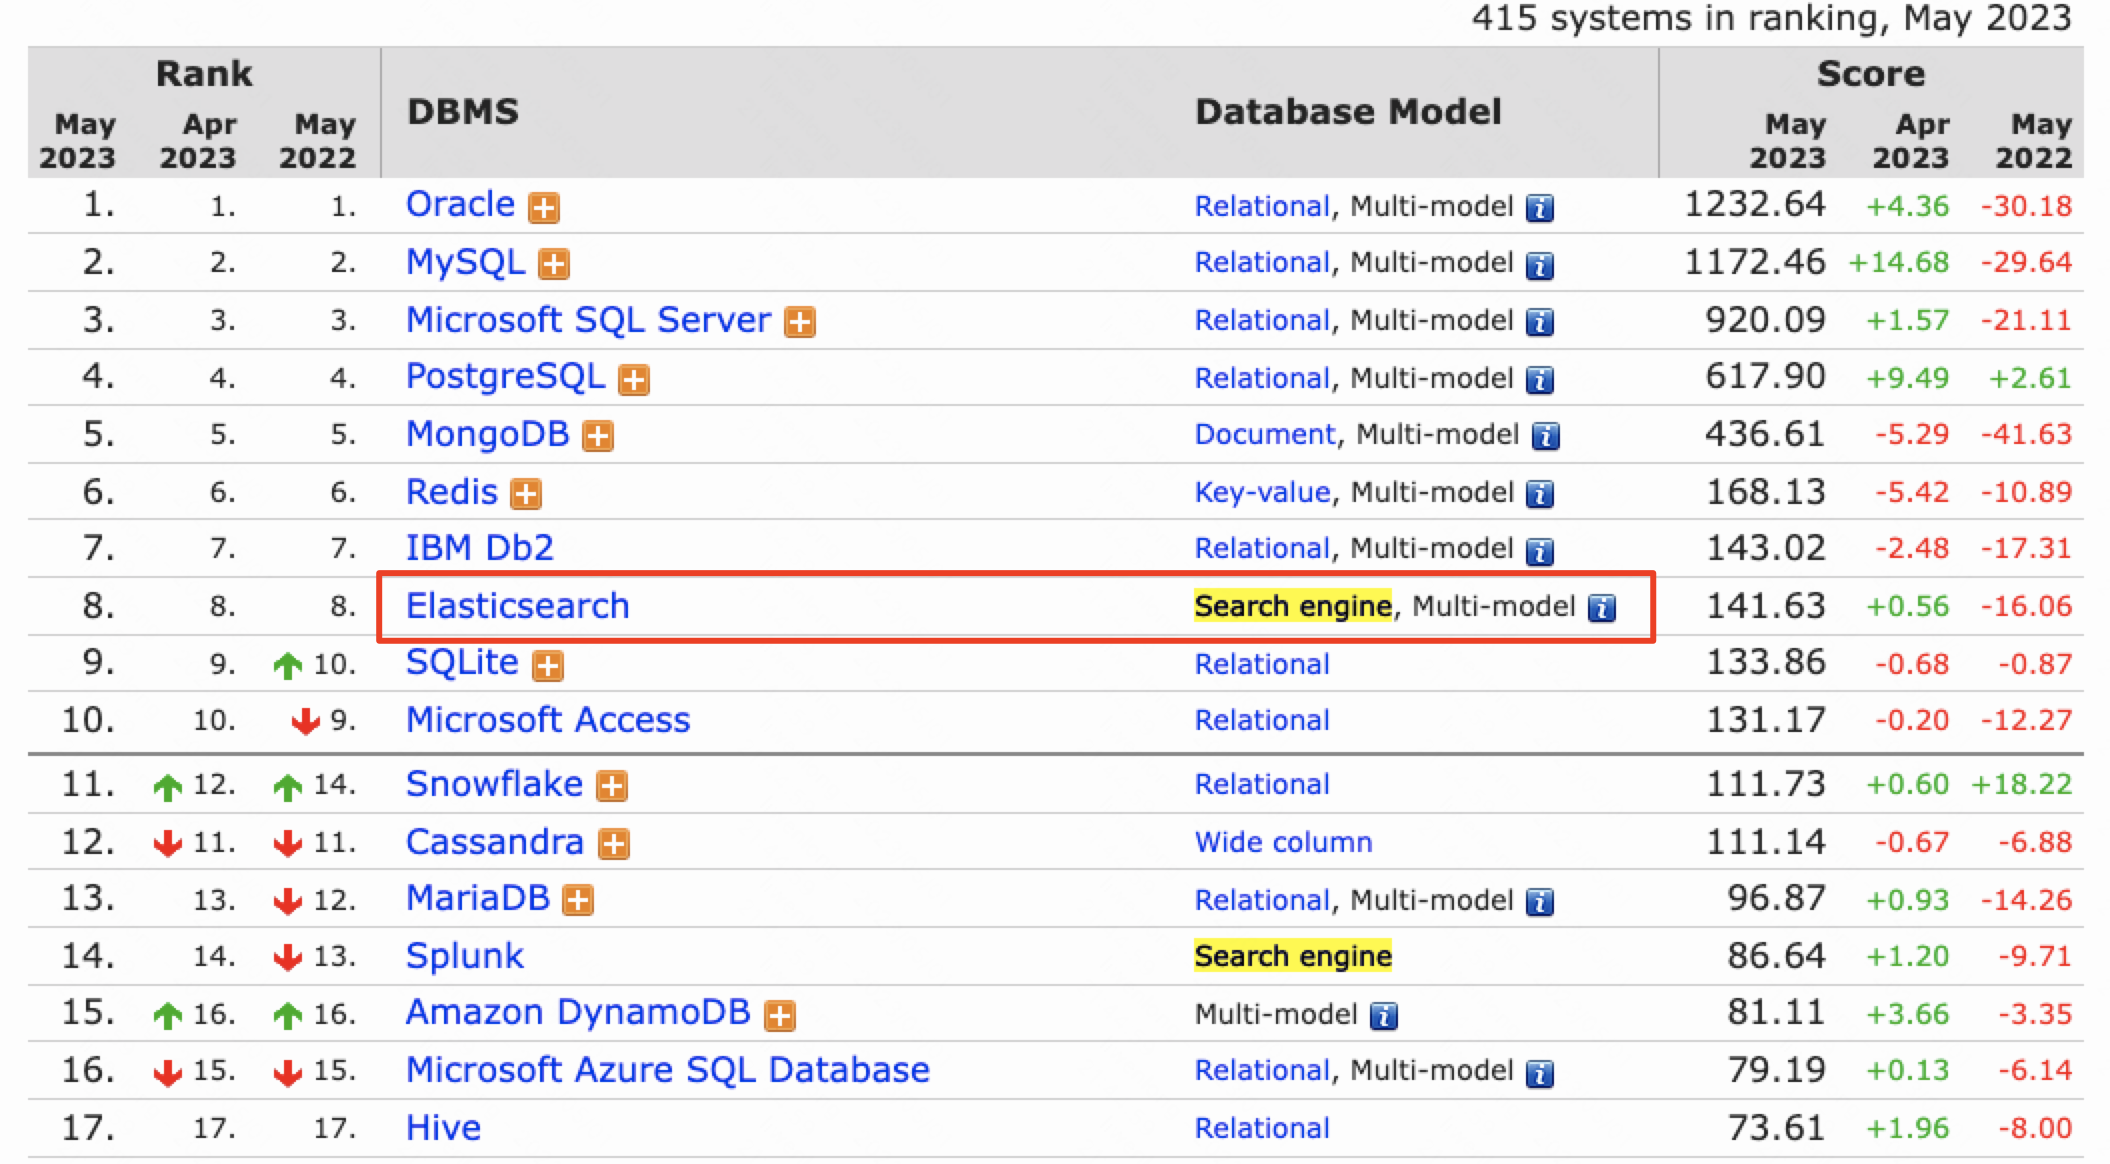Click the MySQL score 1172.46

pyautogui.click(x=1755, y=262)
